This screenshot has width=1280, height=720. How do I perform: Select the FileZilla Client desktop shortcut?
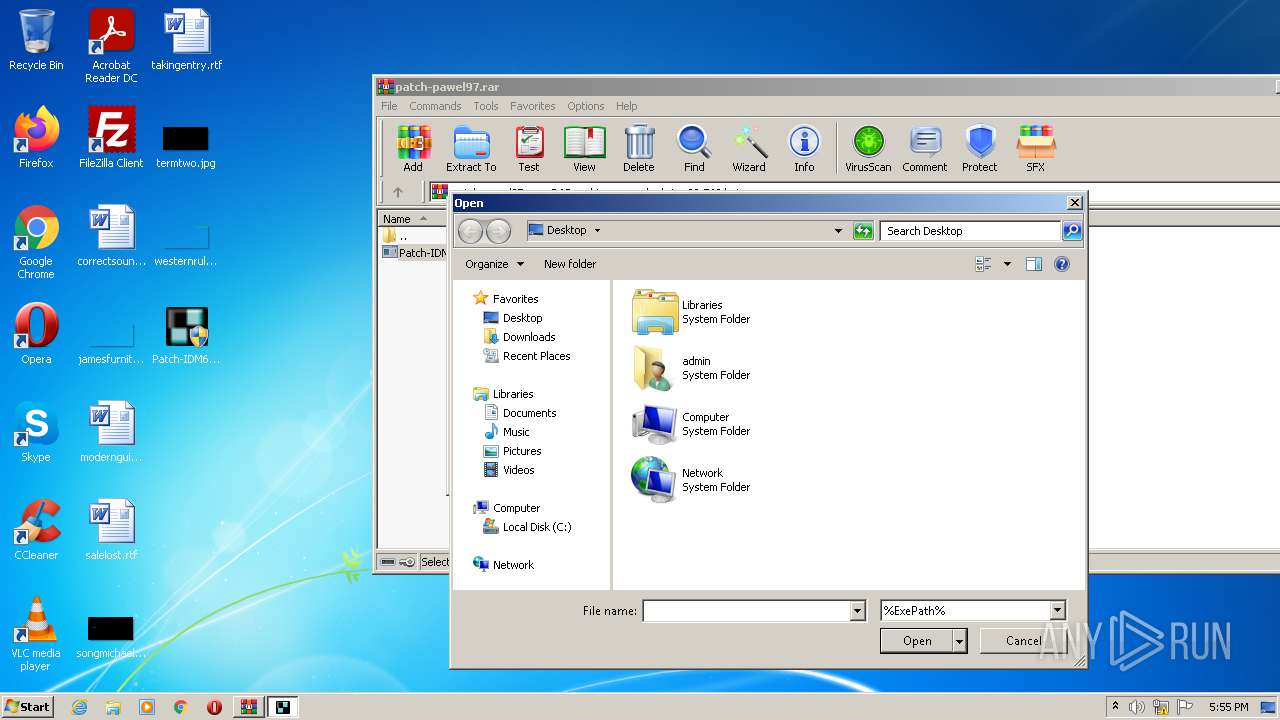click(111, 138)
